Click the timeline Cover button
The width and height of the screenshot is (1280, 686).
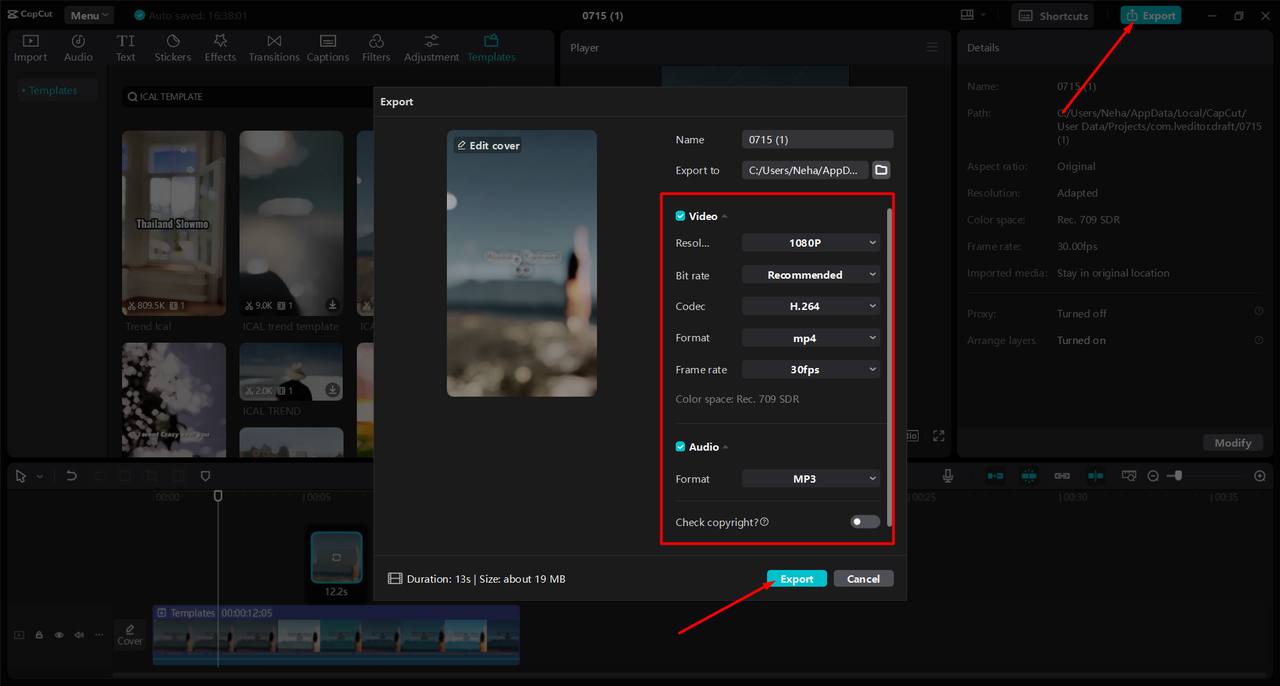click(x=130, y=635)
